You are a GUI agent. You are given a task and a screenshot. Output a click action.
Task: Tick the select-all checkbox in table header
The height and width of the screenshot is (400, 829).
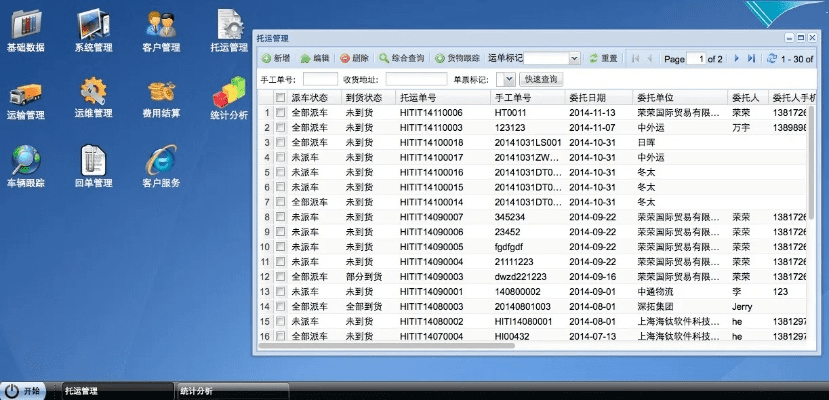281,98
